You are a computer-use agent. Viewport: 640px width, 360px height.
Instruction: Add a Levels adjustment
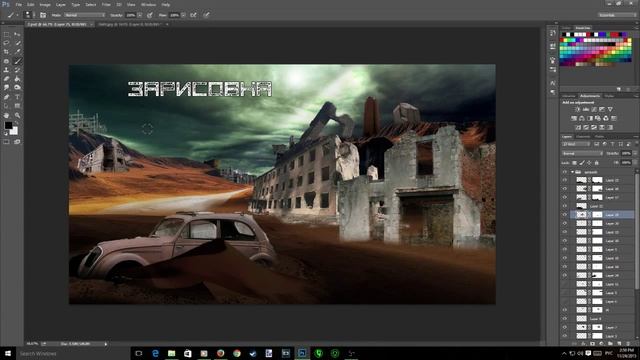click(x=586, y=109)
